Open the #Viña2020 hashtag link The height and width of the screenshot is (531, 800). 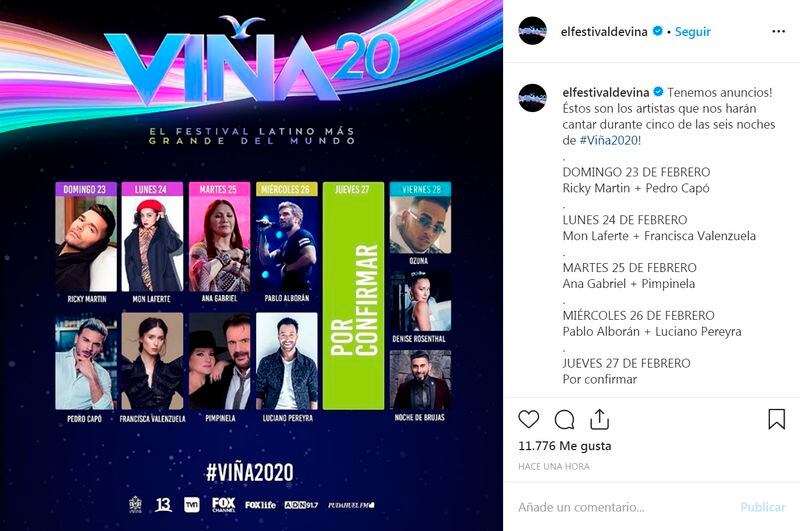coord(609,140)
